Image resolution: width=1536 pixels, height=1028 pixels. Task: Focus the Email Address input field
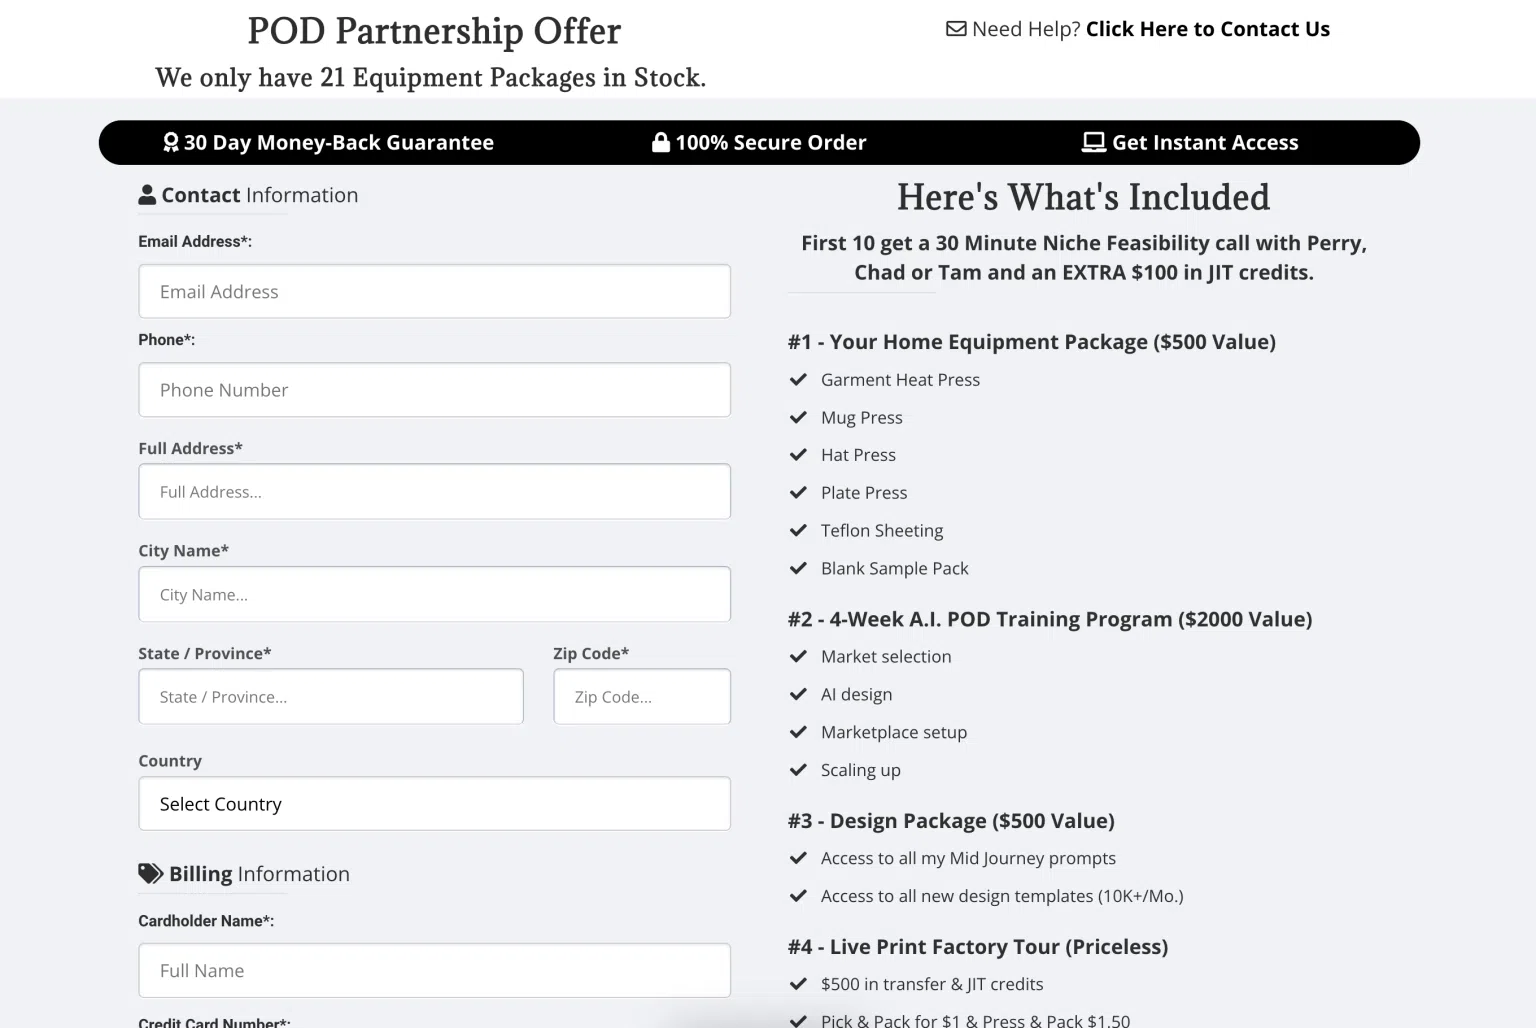pyautogui.click(x=434, y=291)
